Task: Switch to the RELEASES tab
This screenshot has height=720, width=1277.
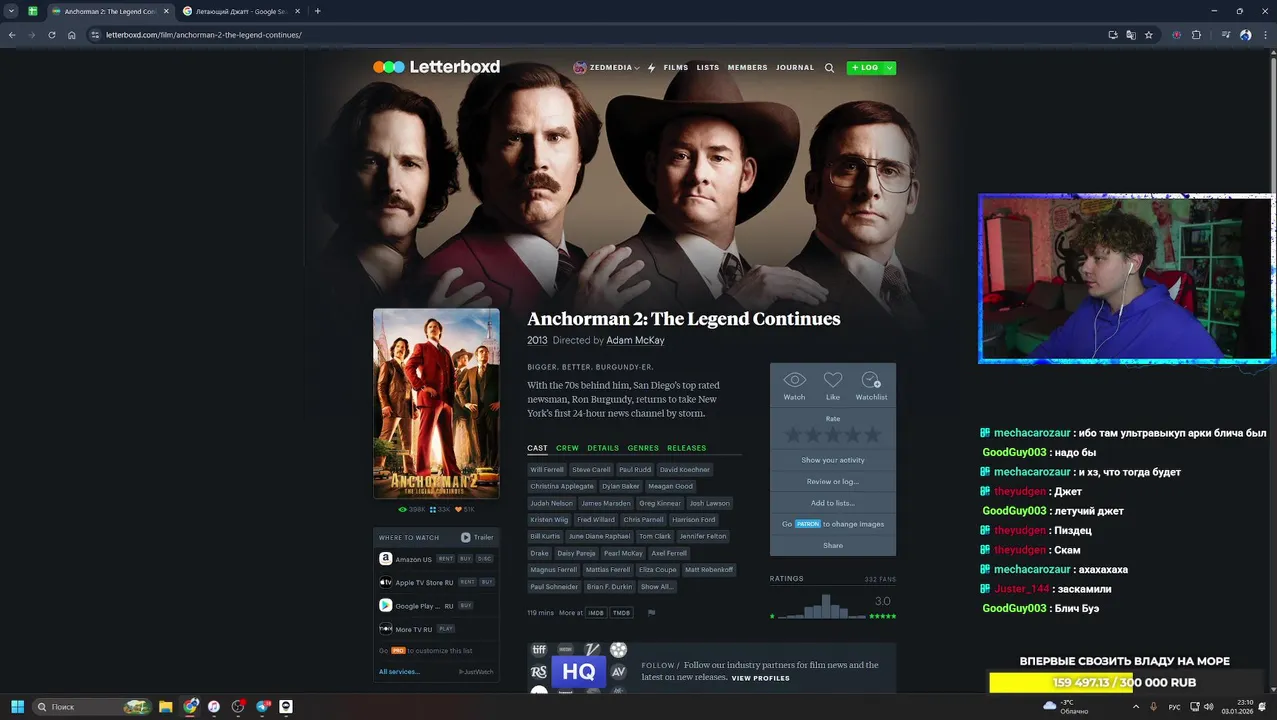Action: pos(686,448)
